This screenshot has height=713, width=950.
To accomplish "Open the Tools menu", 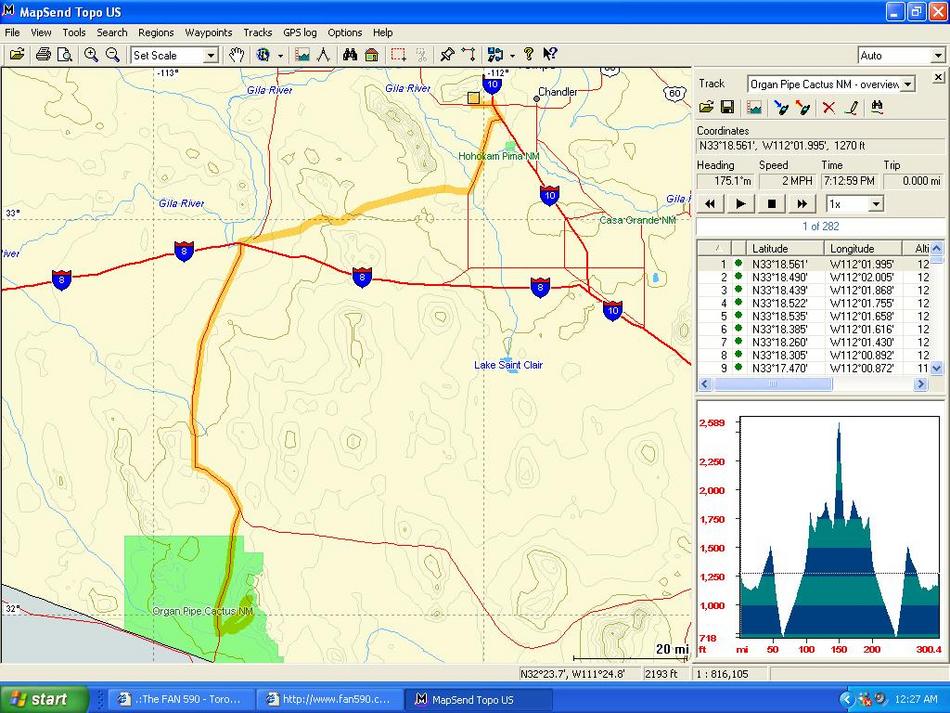I will coord(74,33).
